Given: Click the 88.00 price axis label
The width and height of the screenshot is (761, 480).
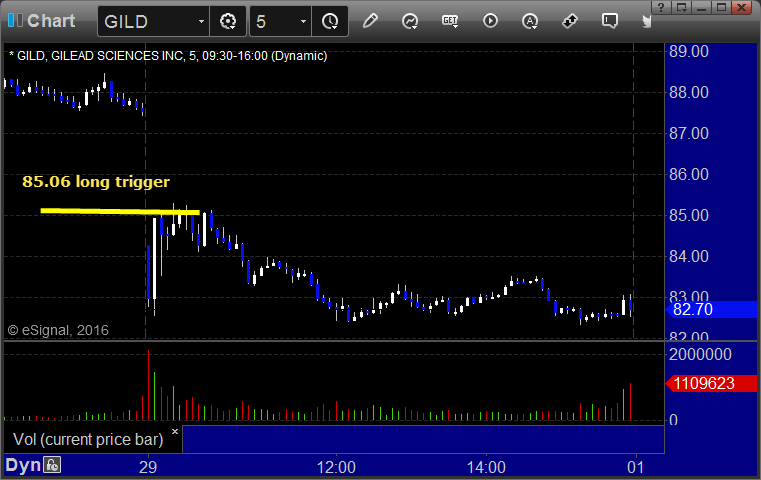Looking at the screenshot, I should pyautogui.click(x=689, y=92).
